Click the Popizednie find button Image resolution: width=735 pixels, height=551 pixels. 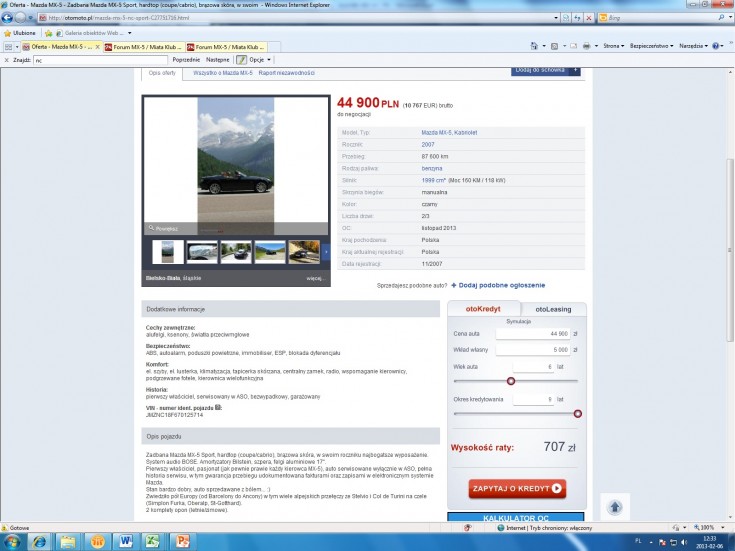[186, 60]
